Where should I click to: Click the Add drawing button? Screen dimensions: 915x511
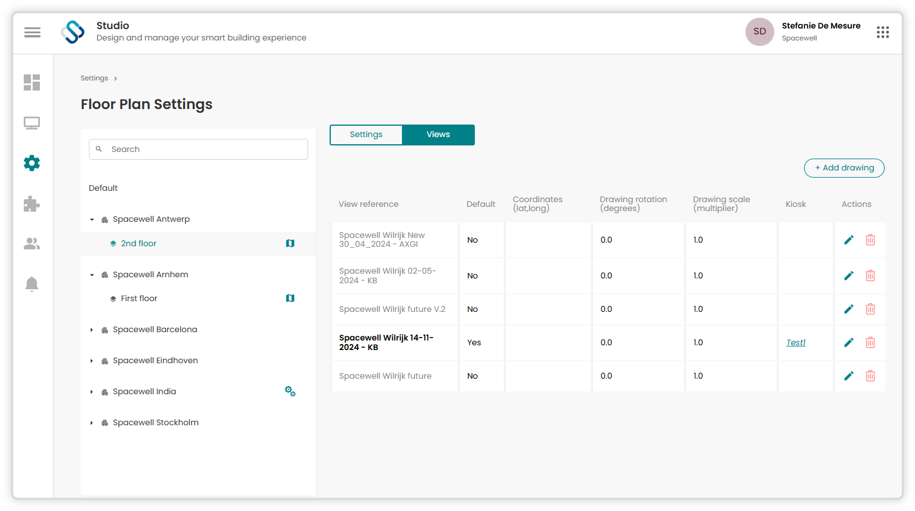[844, 167]
